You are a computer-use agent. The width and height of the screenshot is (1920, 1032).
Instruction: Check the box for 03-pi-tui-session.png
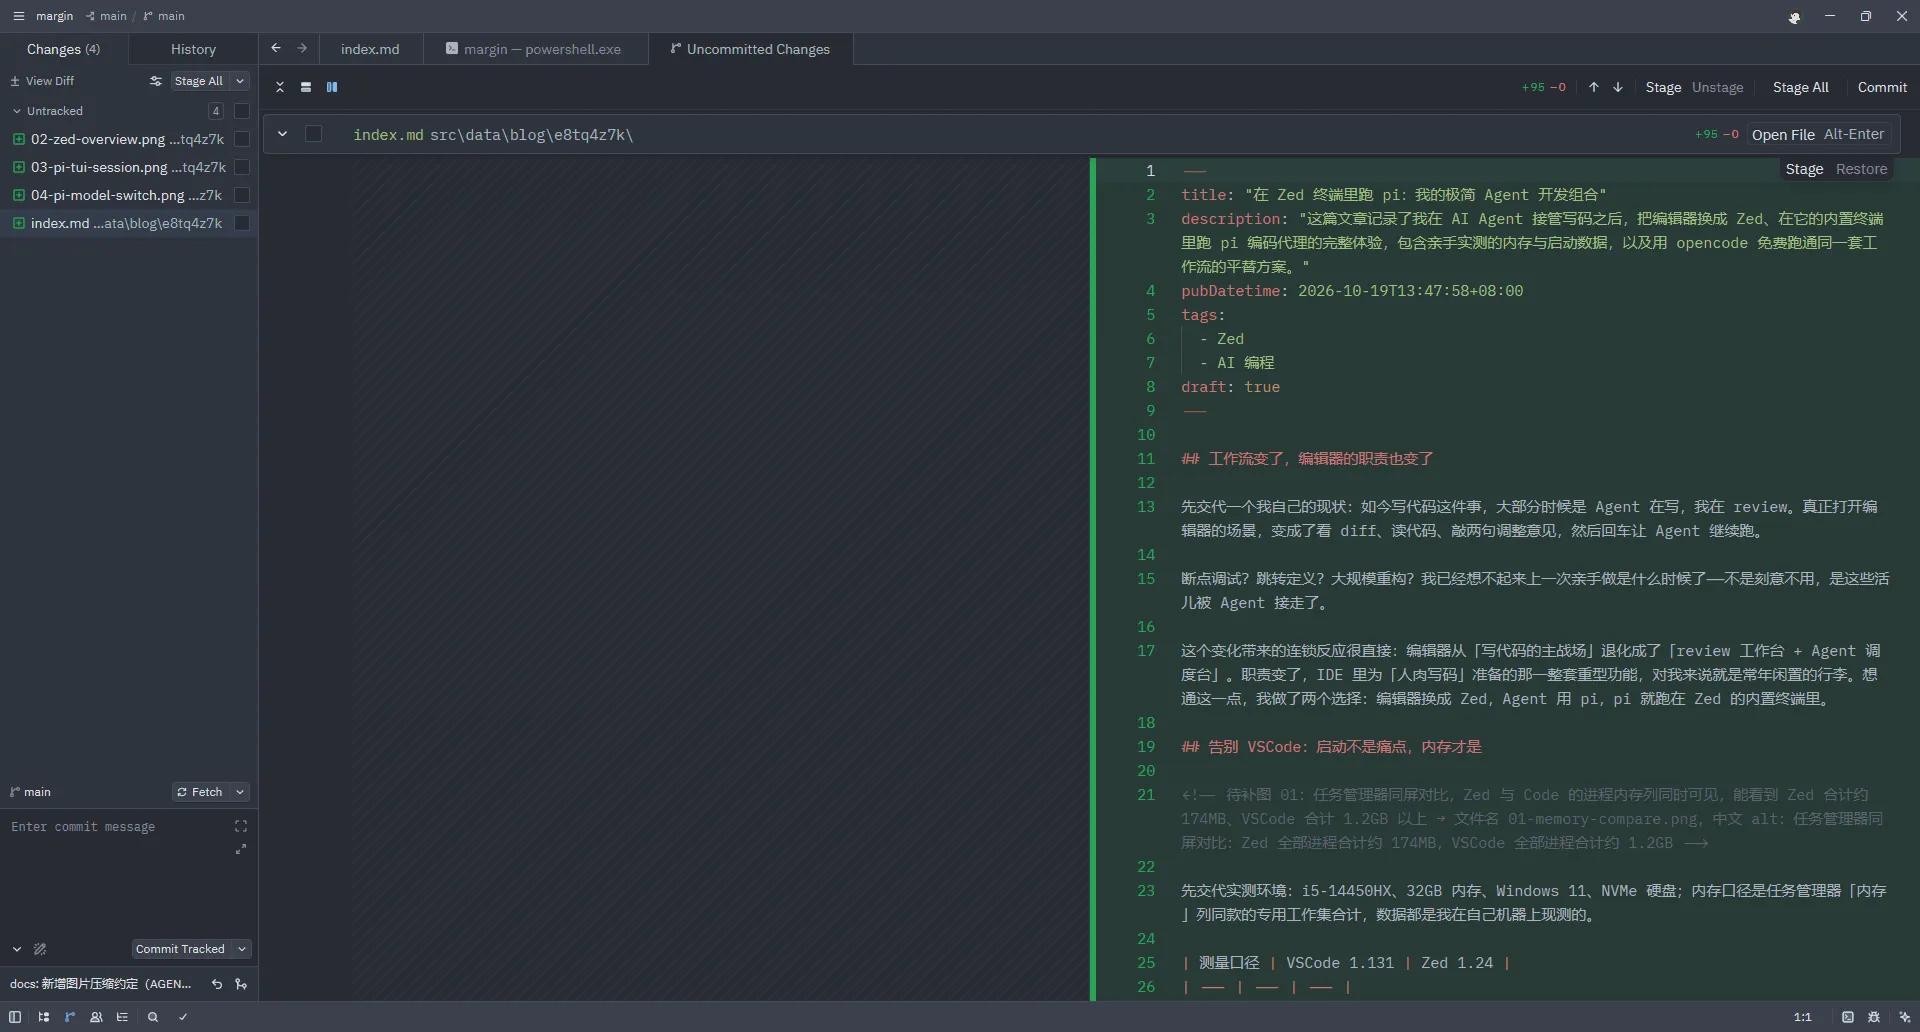(242, 167)
